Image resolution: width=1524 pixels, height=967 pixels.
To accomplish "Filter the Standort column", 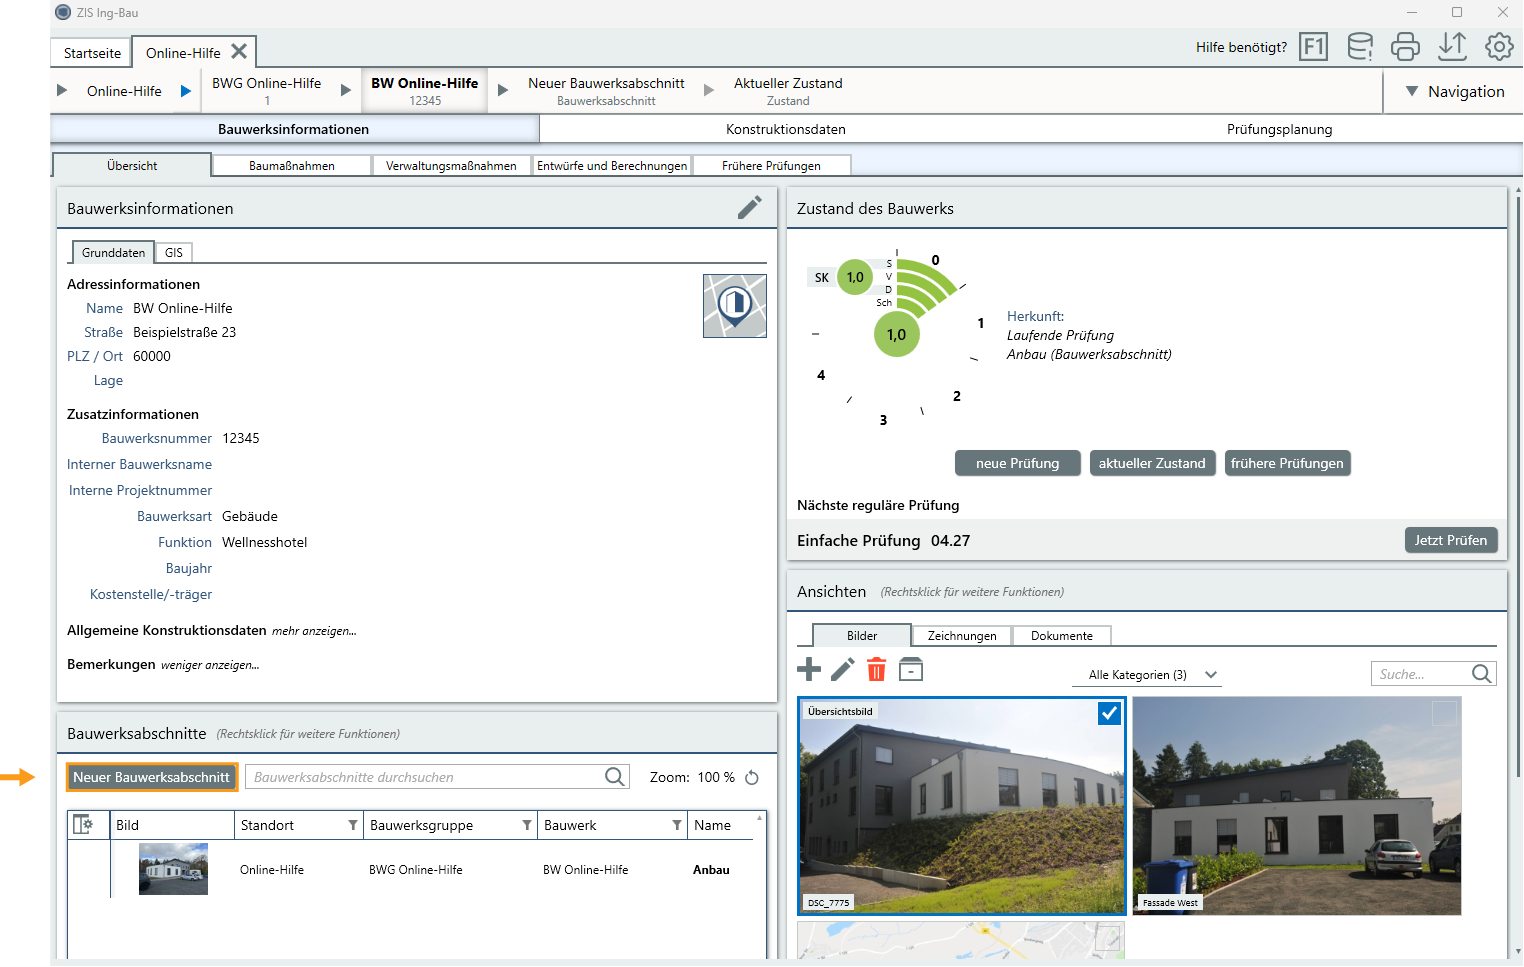I will pos(352,825).
